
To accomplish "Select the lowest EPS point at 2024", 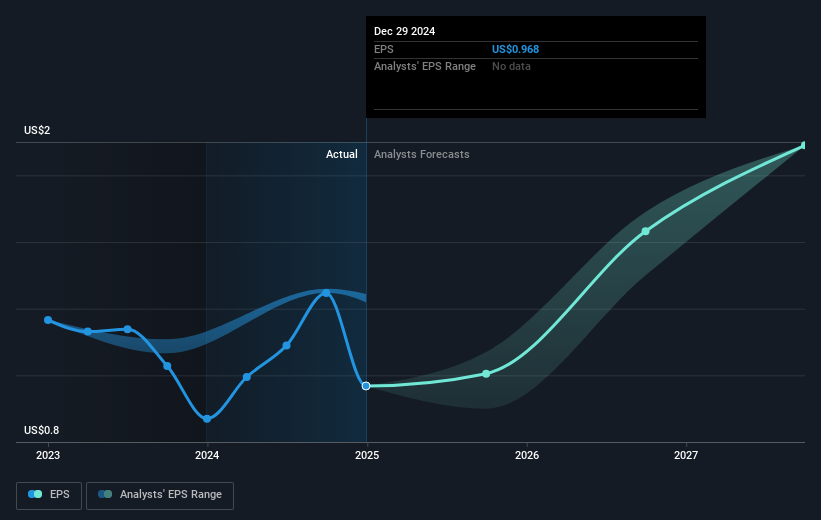I will coord(207,419).
